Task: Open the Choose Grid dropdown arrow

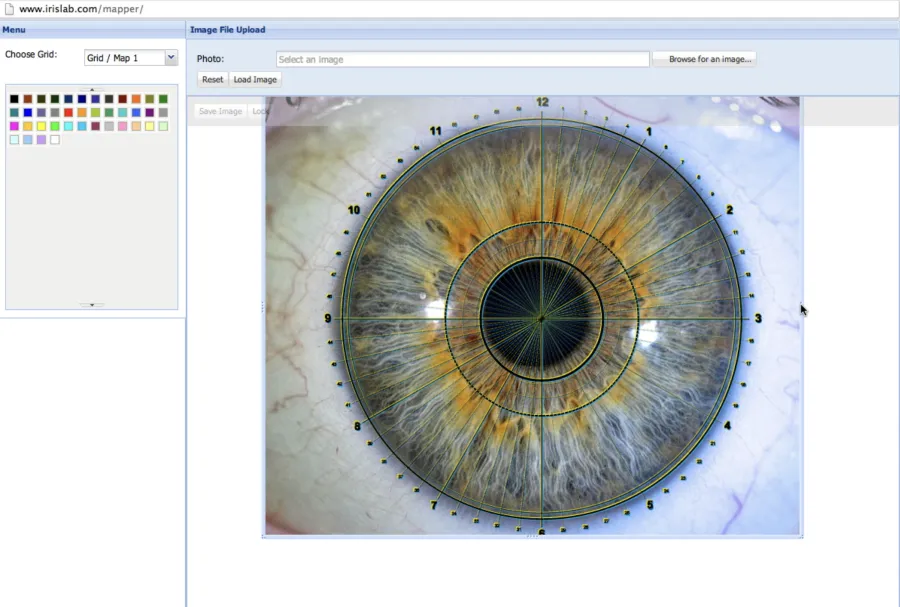Action: [x=171, y=57]
